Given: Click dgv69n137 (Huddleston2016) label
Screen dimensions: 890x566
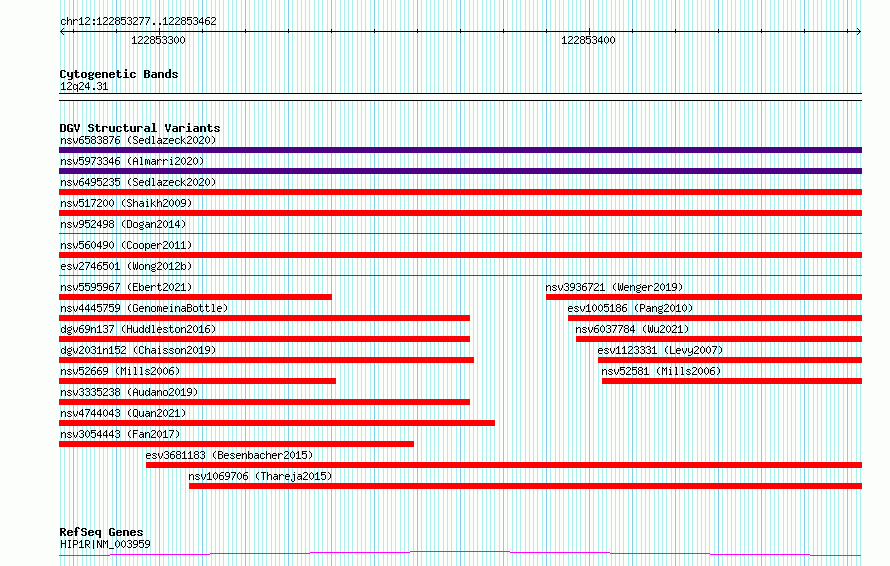Looking at the screenshot, I should click(138, 329).
